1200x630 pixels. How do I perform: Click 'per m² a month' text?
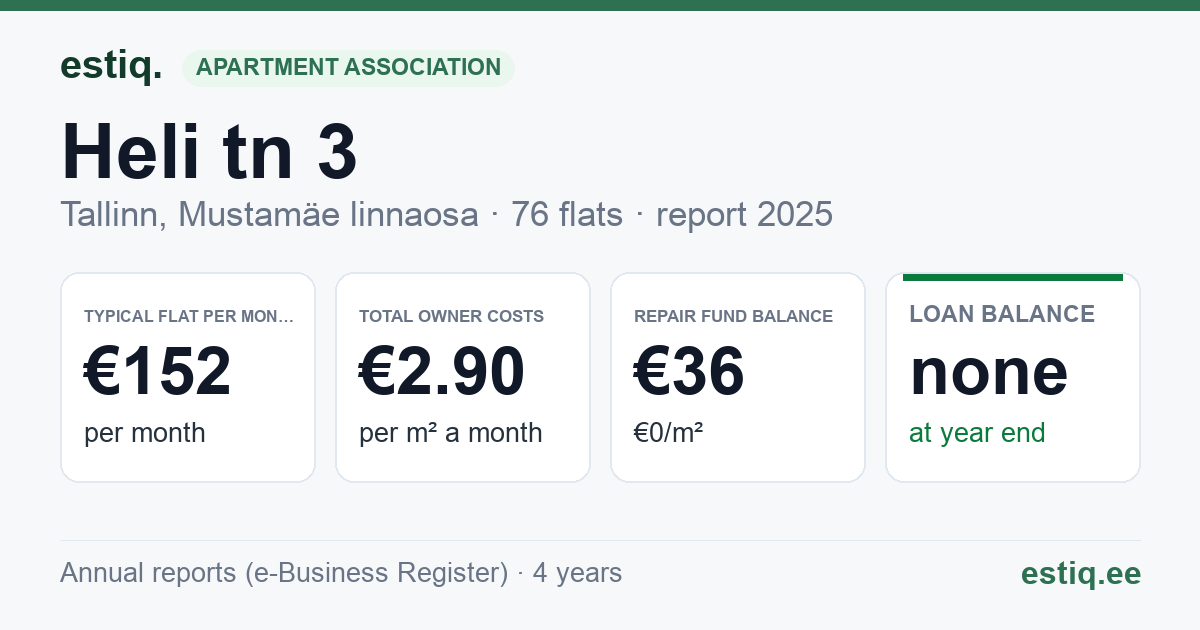(450, 433)
